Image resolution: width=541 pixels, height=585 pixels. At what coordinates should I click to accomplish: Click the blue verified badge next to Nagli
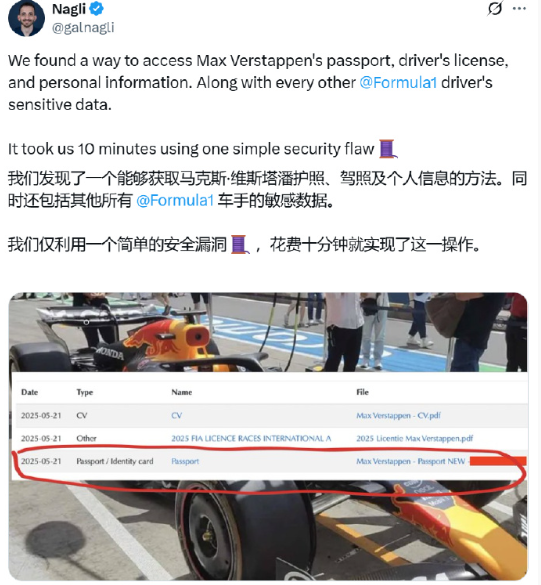click(97, 9)
